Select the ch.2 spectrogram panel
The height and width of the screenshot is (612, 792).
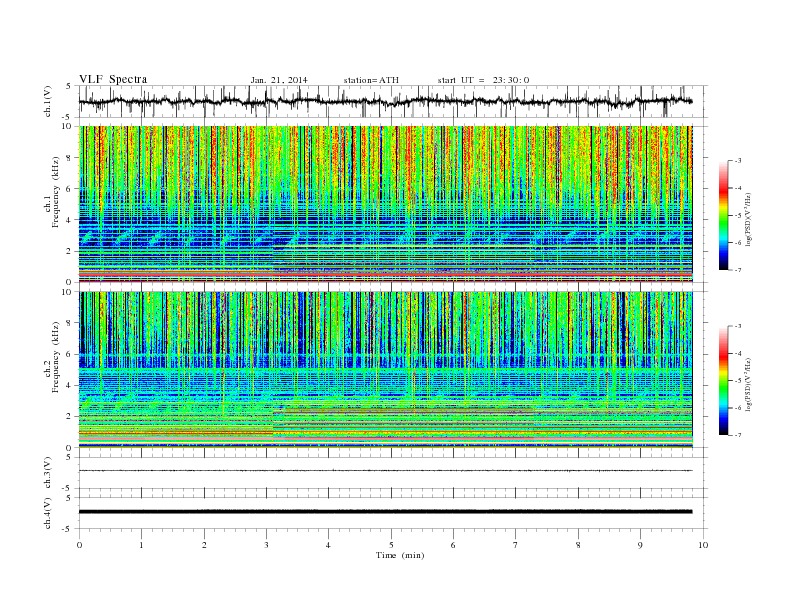point(385,370)
